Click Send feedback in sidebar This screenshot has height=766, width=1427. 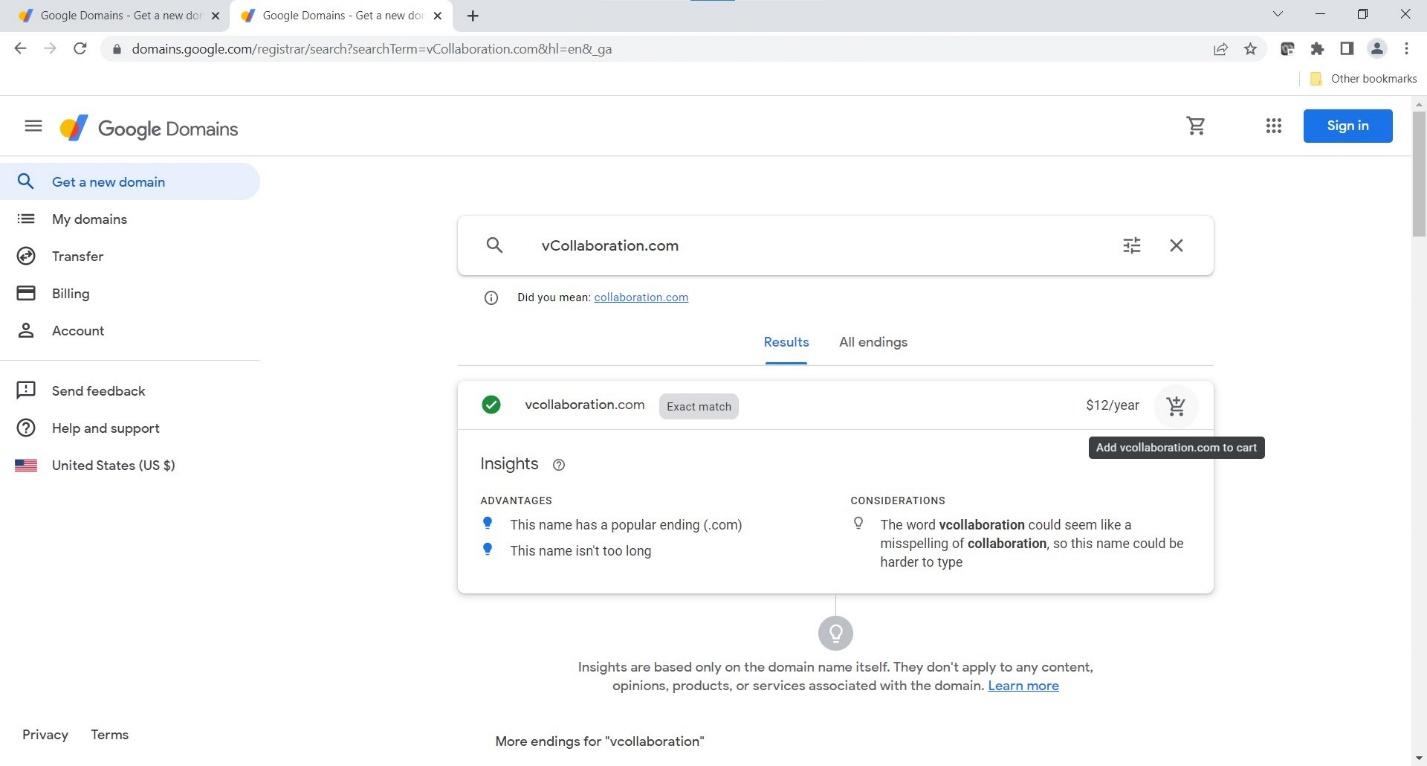click(130, 391)
